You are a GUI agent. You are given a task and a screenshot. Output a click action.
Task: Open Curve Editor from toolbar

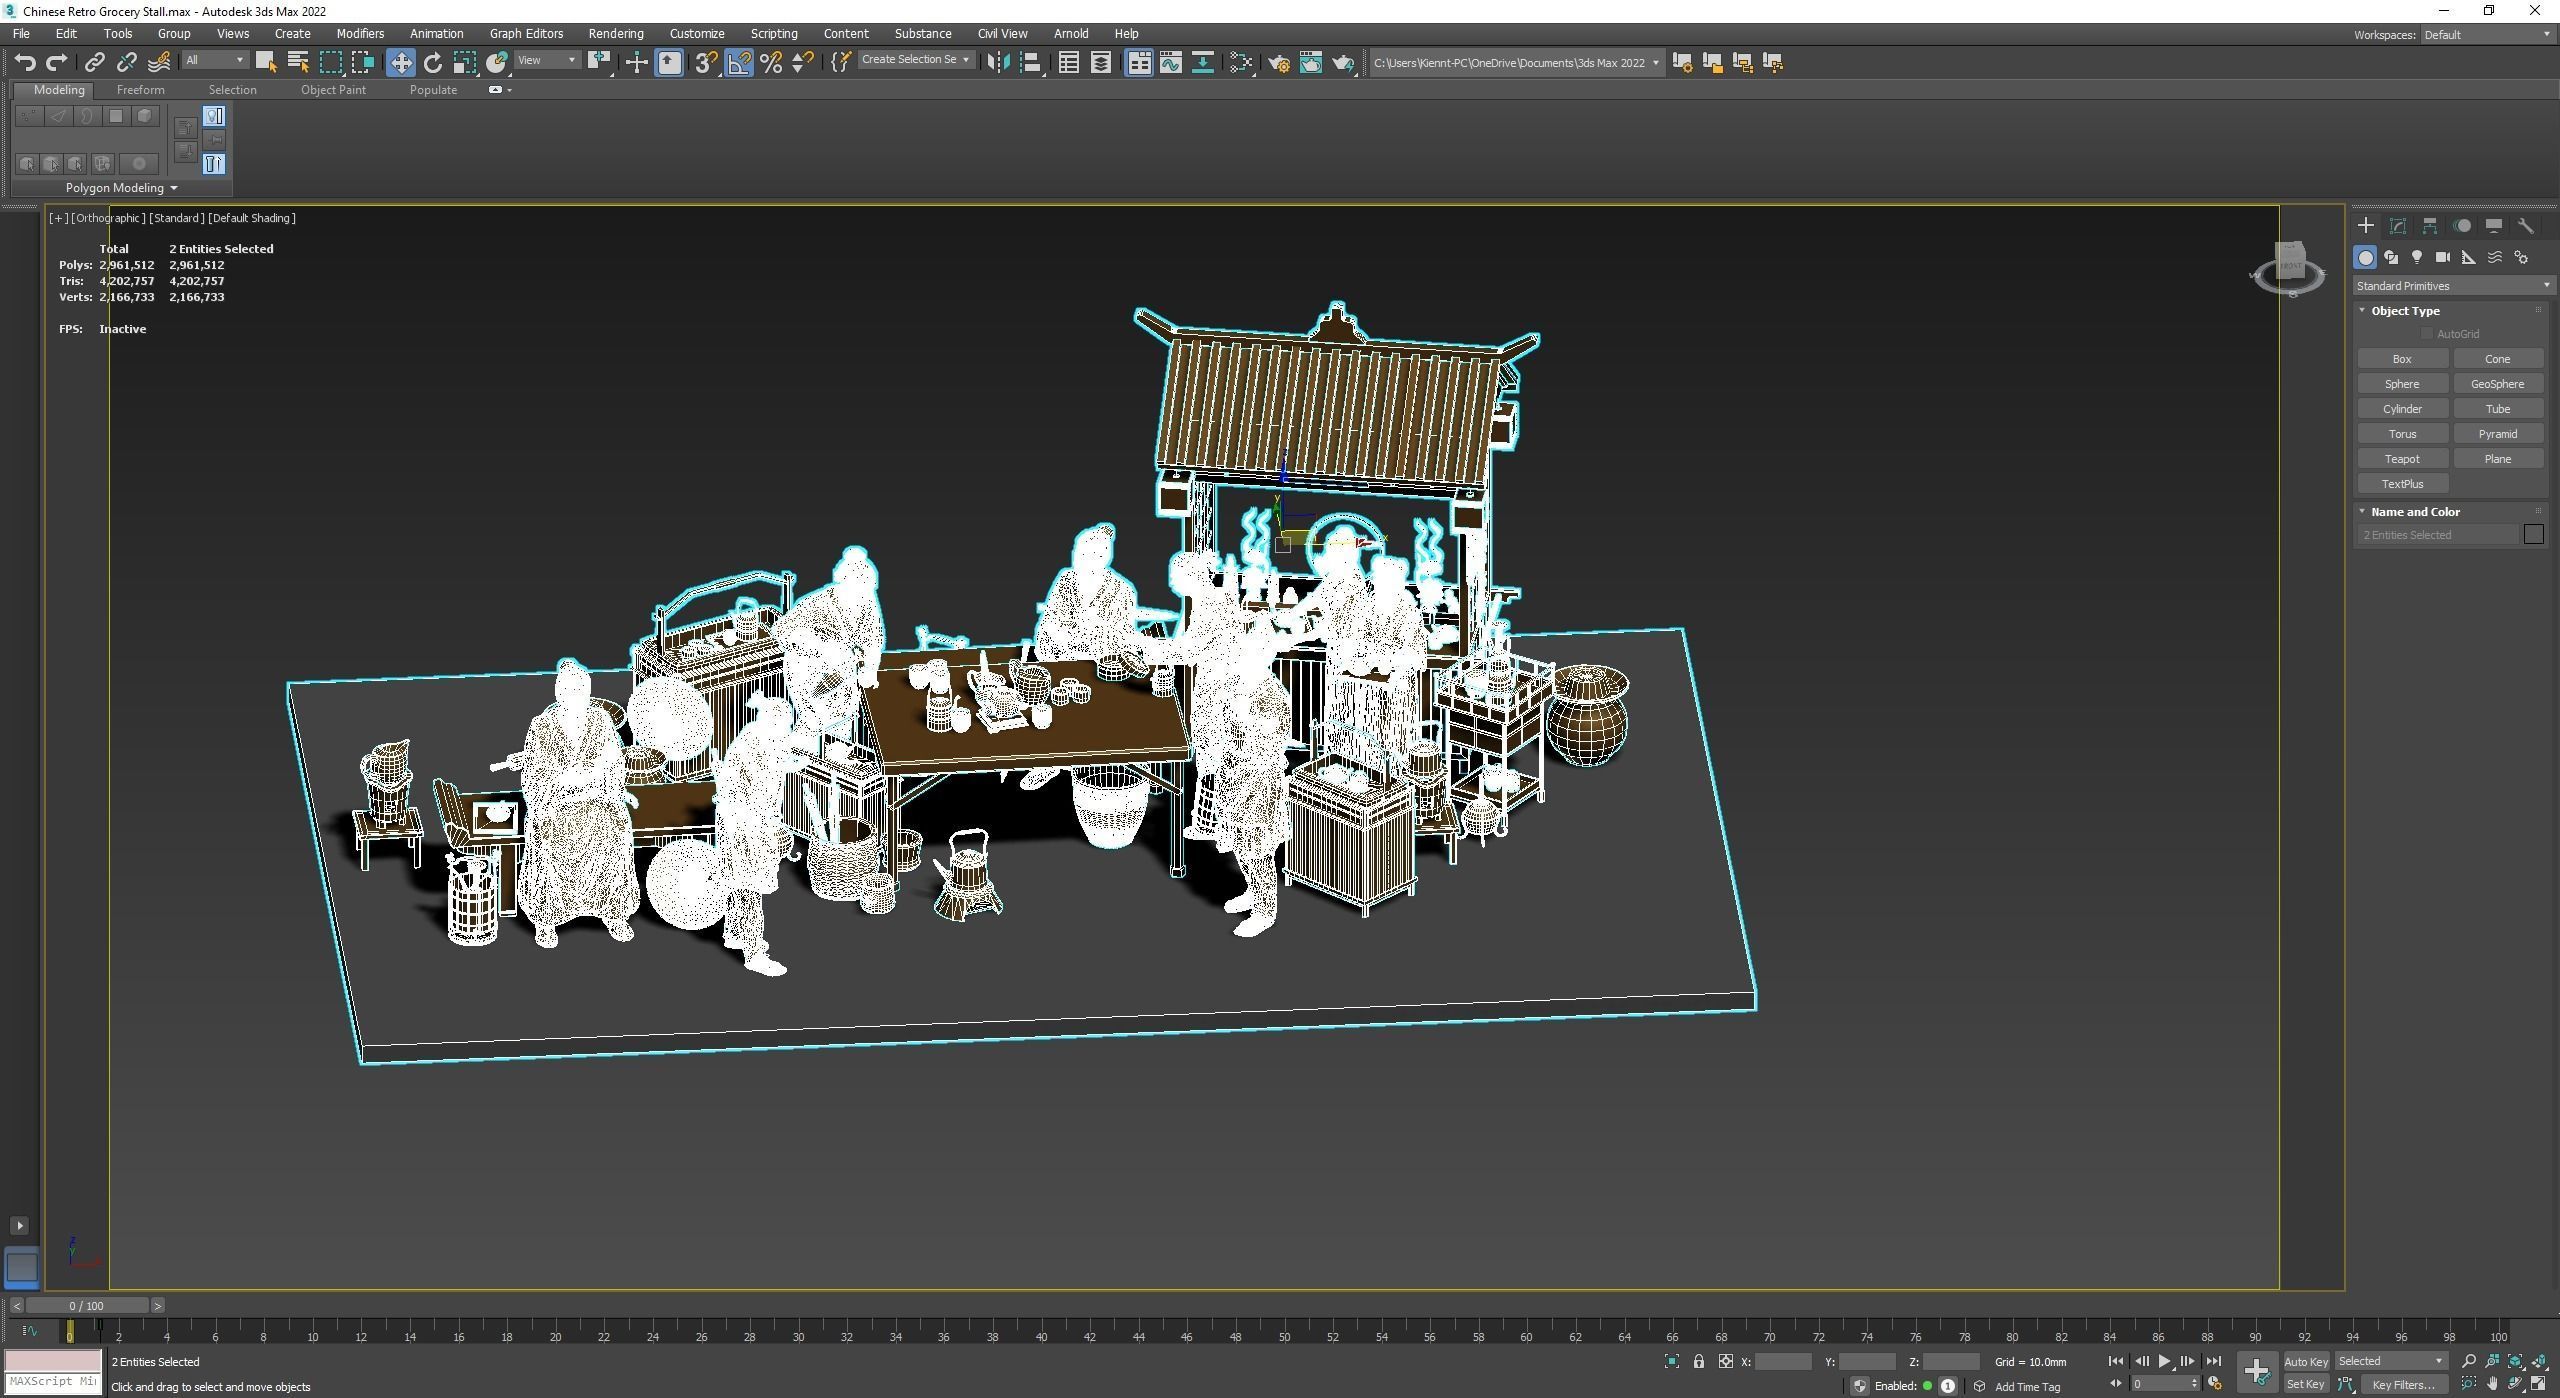click(x=1170, y=63)
